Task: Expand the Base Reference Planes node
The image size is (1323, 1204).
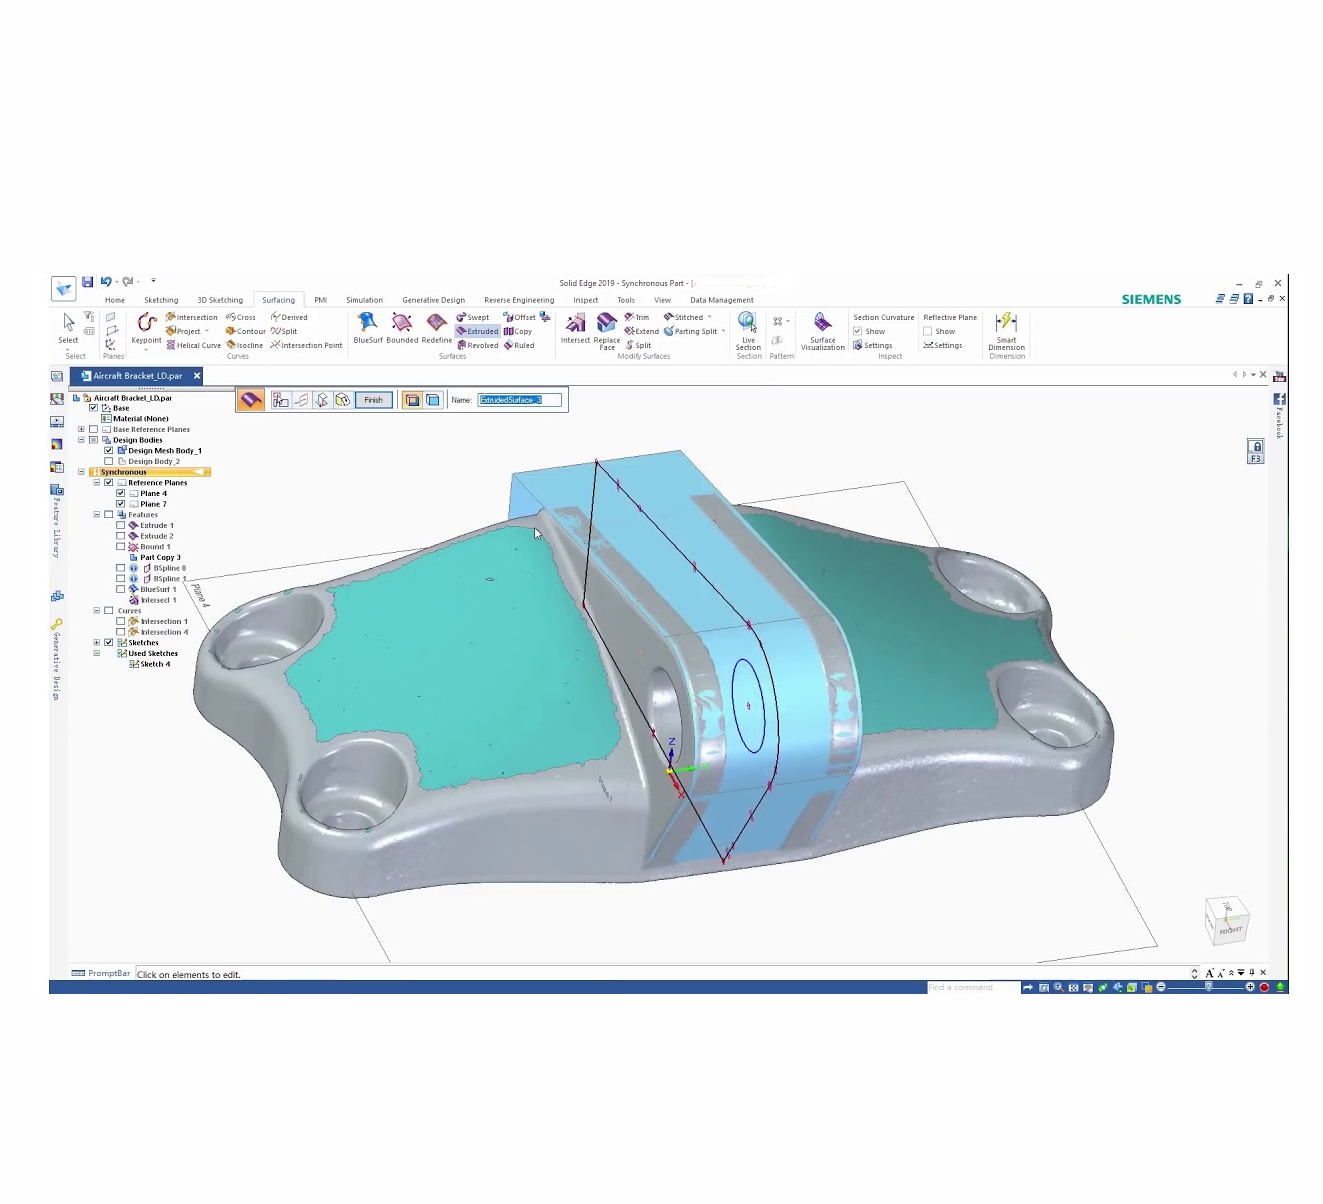Action: coord(81,430)
